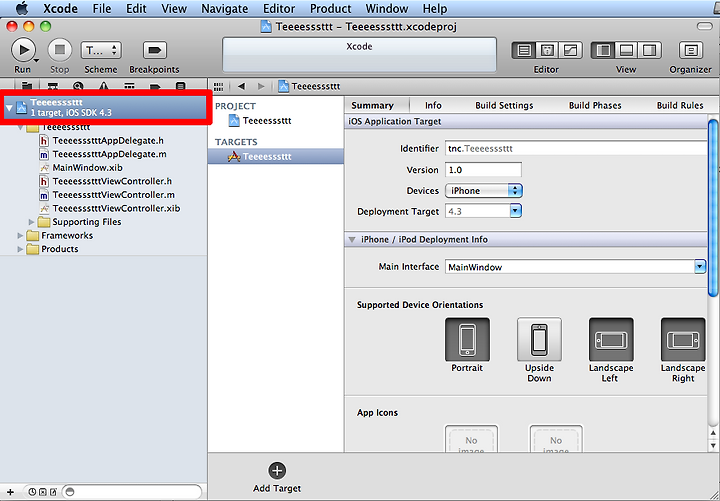The image size is (720, 501).
Task: Click the first empty App Icons image well
Action: (471, 439)
